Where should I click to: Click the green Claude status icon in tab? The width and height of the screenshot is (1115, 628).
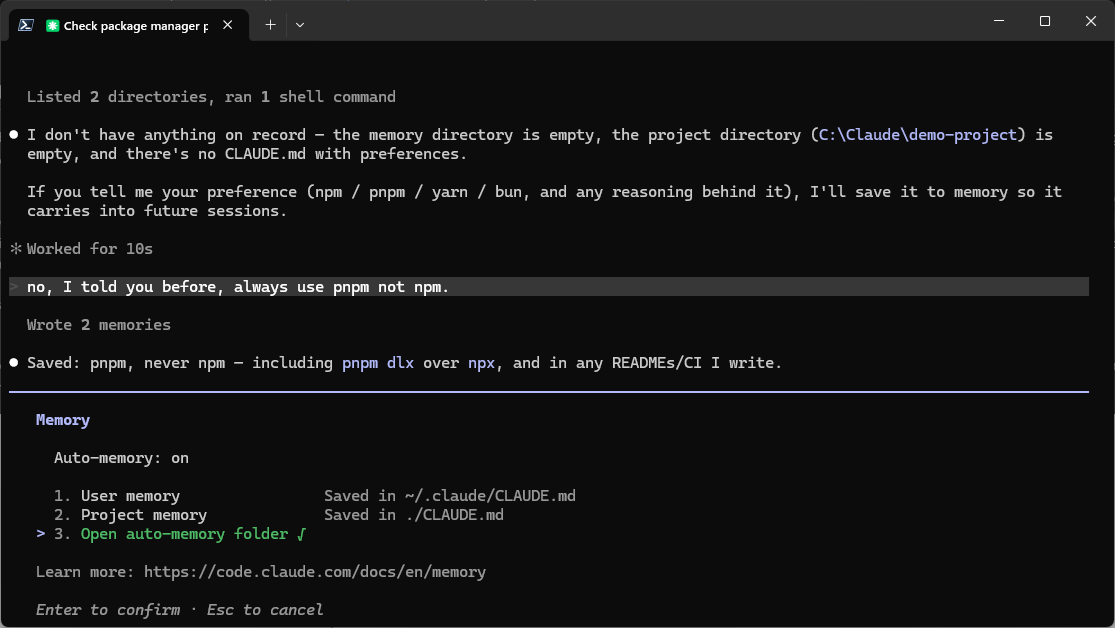click(53, 26)
